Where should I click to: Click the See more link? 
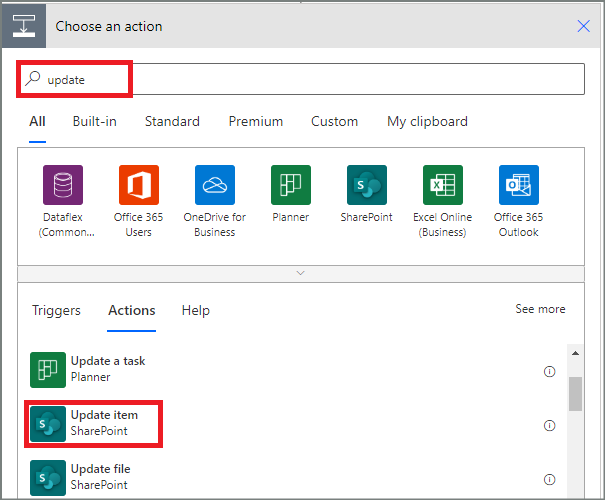click(x=540, y=309)
